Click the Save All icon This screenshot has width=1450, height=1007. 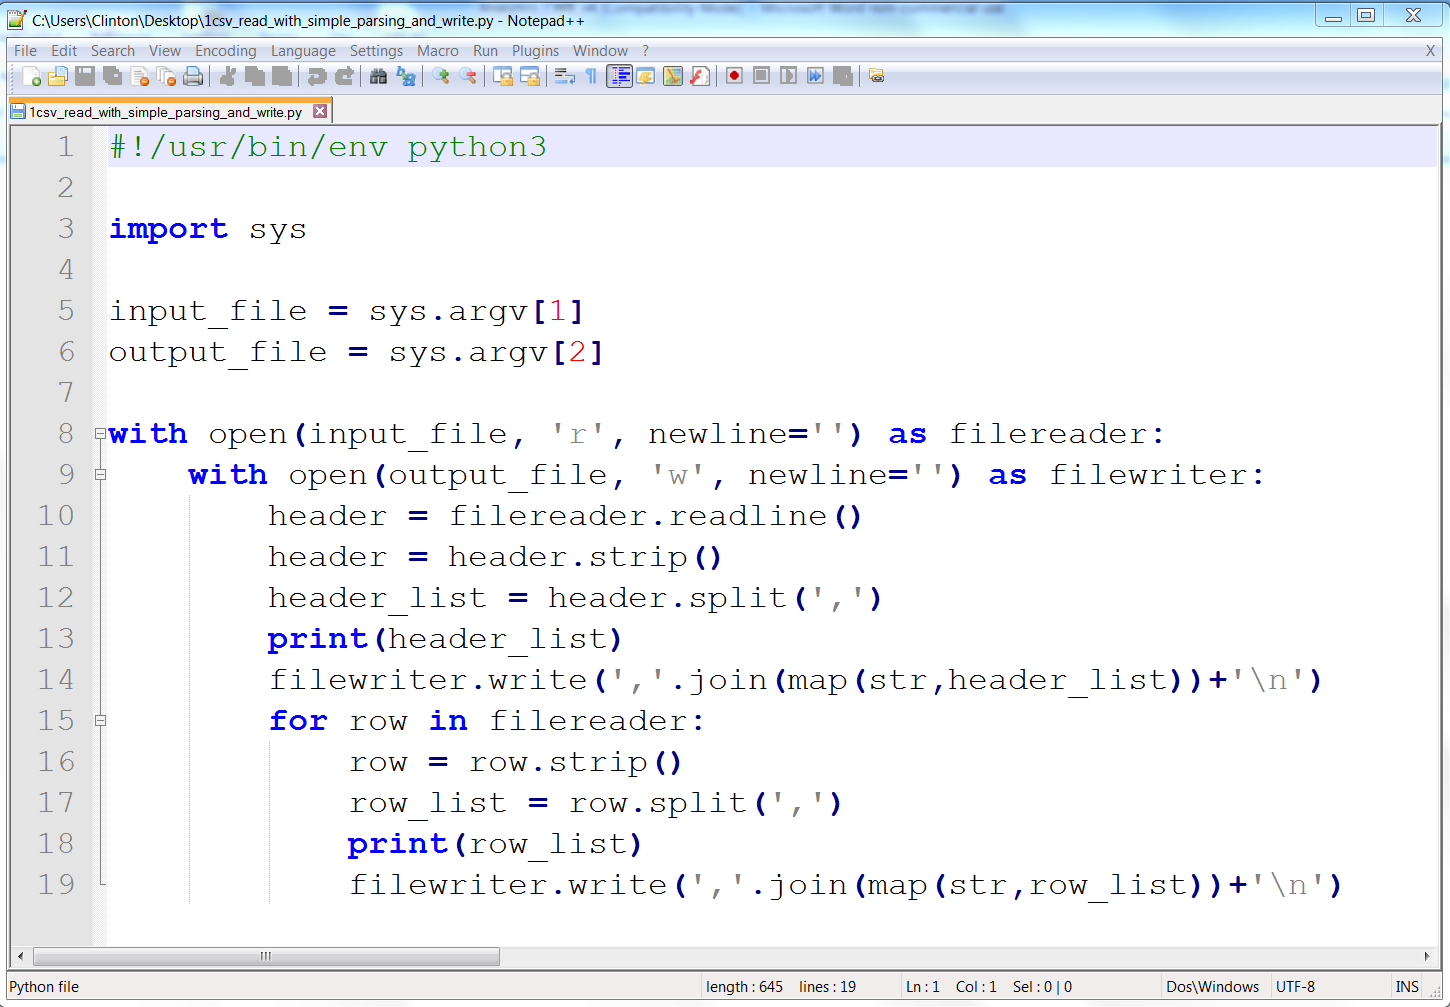[x=110, y=75]
